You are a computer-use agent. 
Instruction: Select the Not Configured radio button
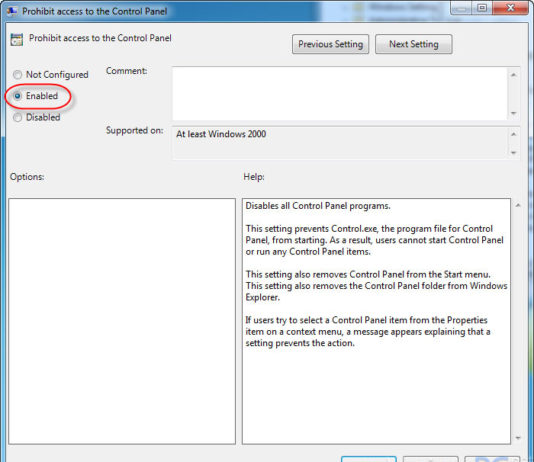(17, 75)
